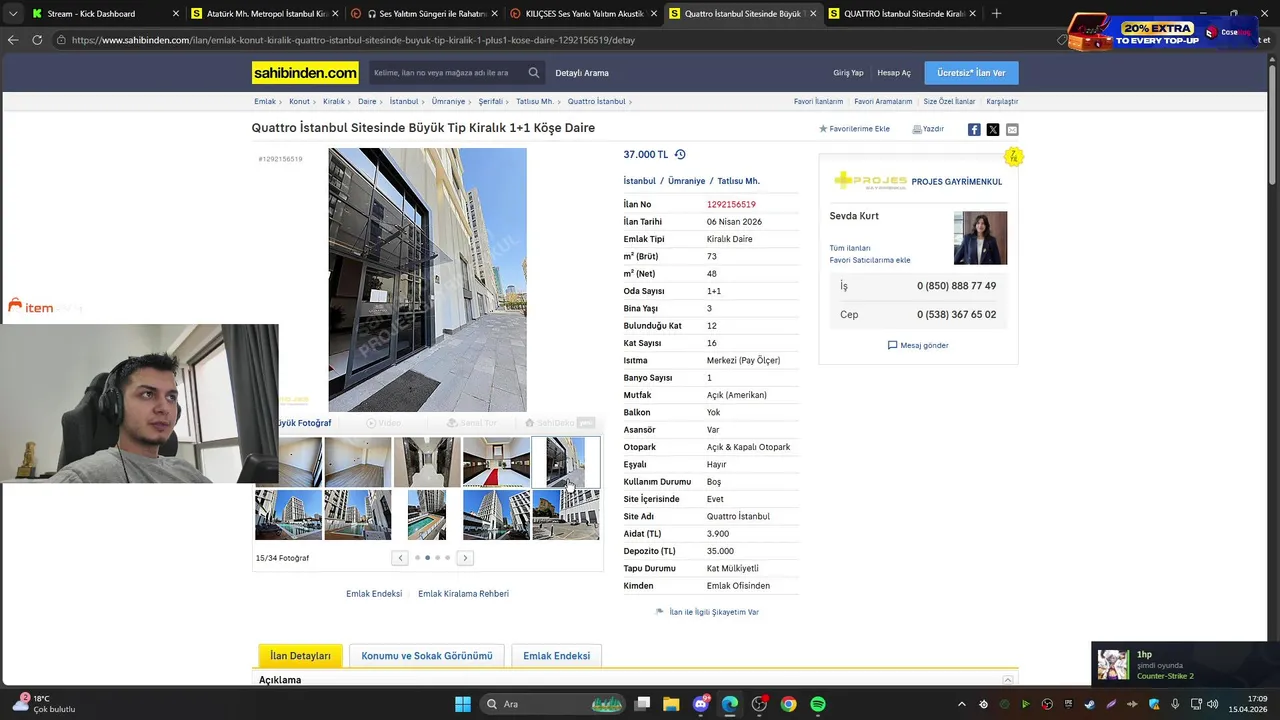Click the agent Sevda Kurt photo
This screenshot has height=720, width=1280.
click(x=980, y=238)
